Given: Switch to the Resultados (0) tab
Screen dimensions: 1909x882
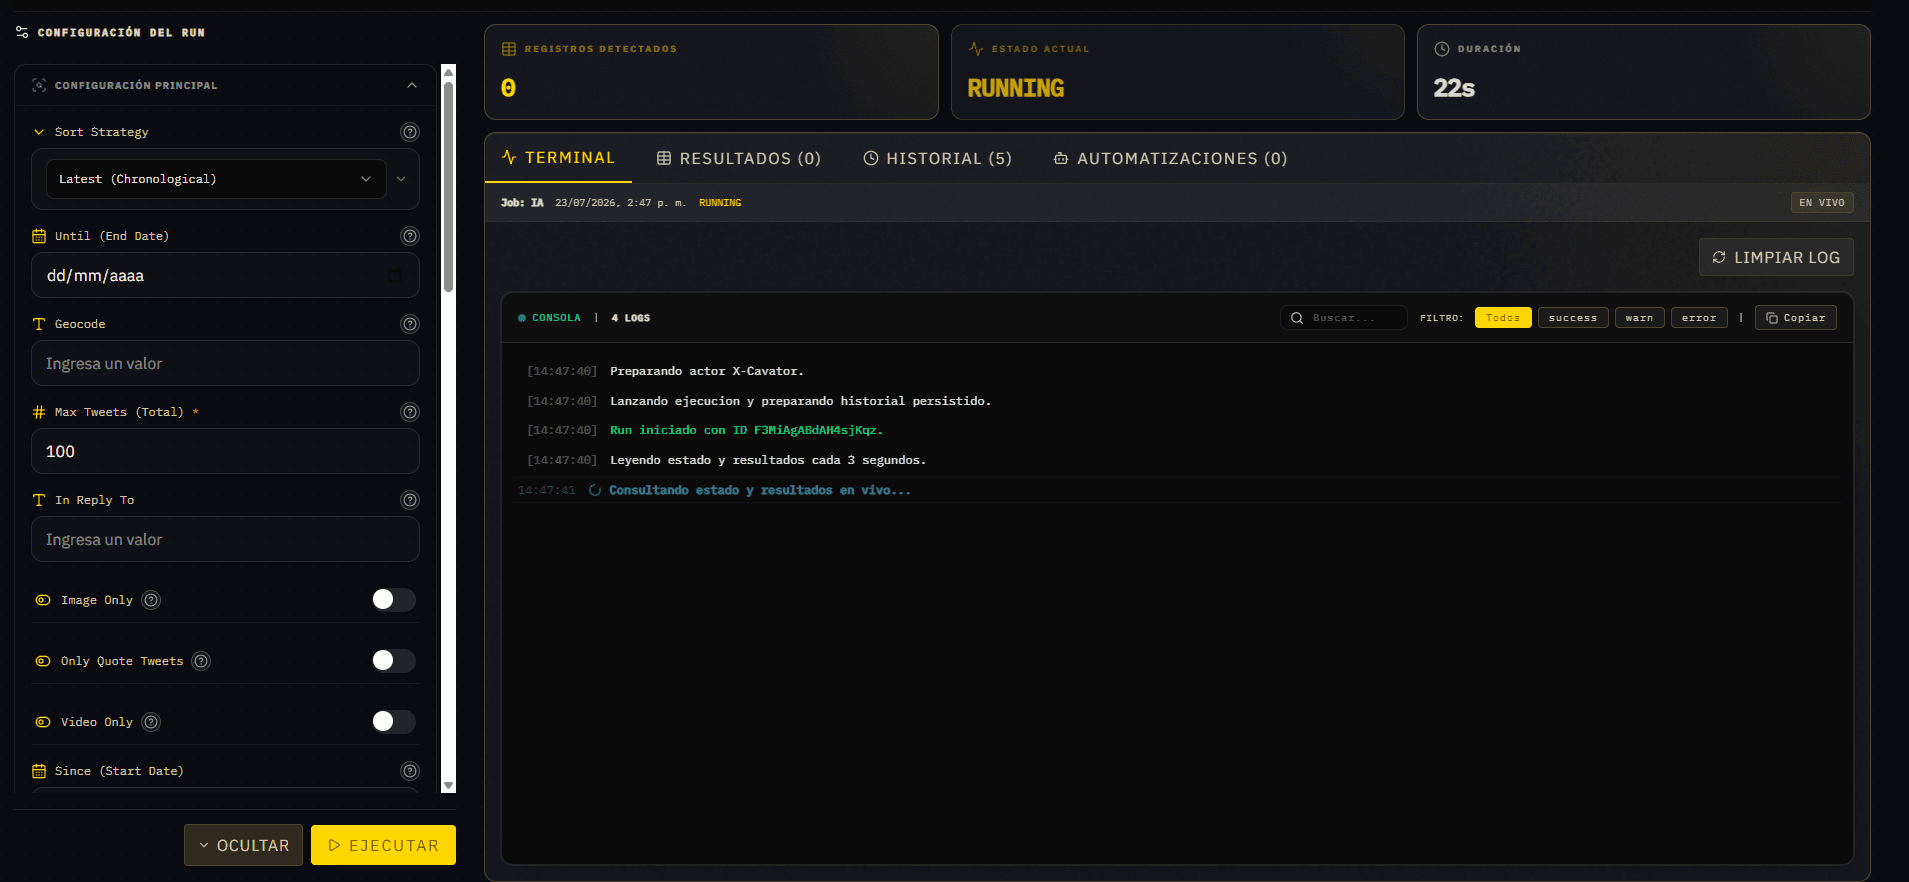Looking at the screenshot, I should click(738, 158).
